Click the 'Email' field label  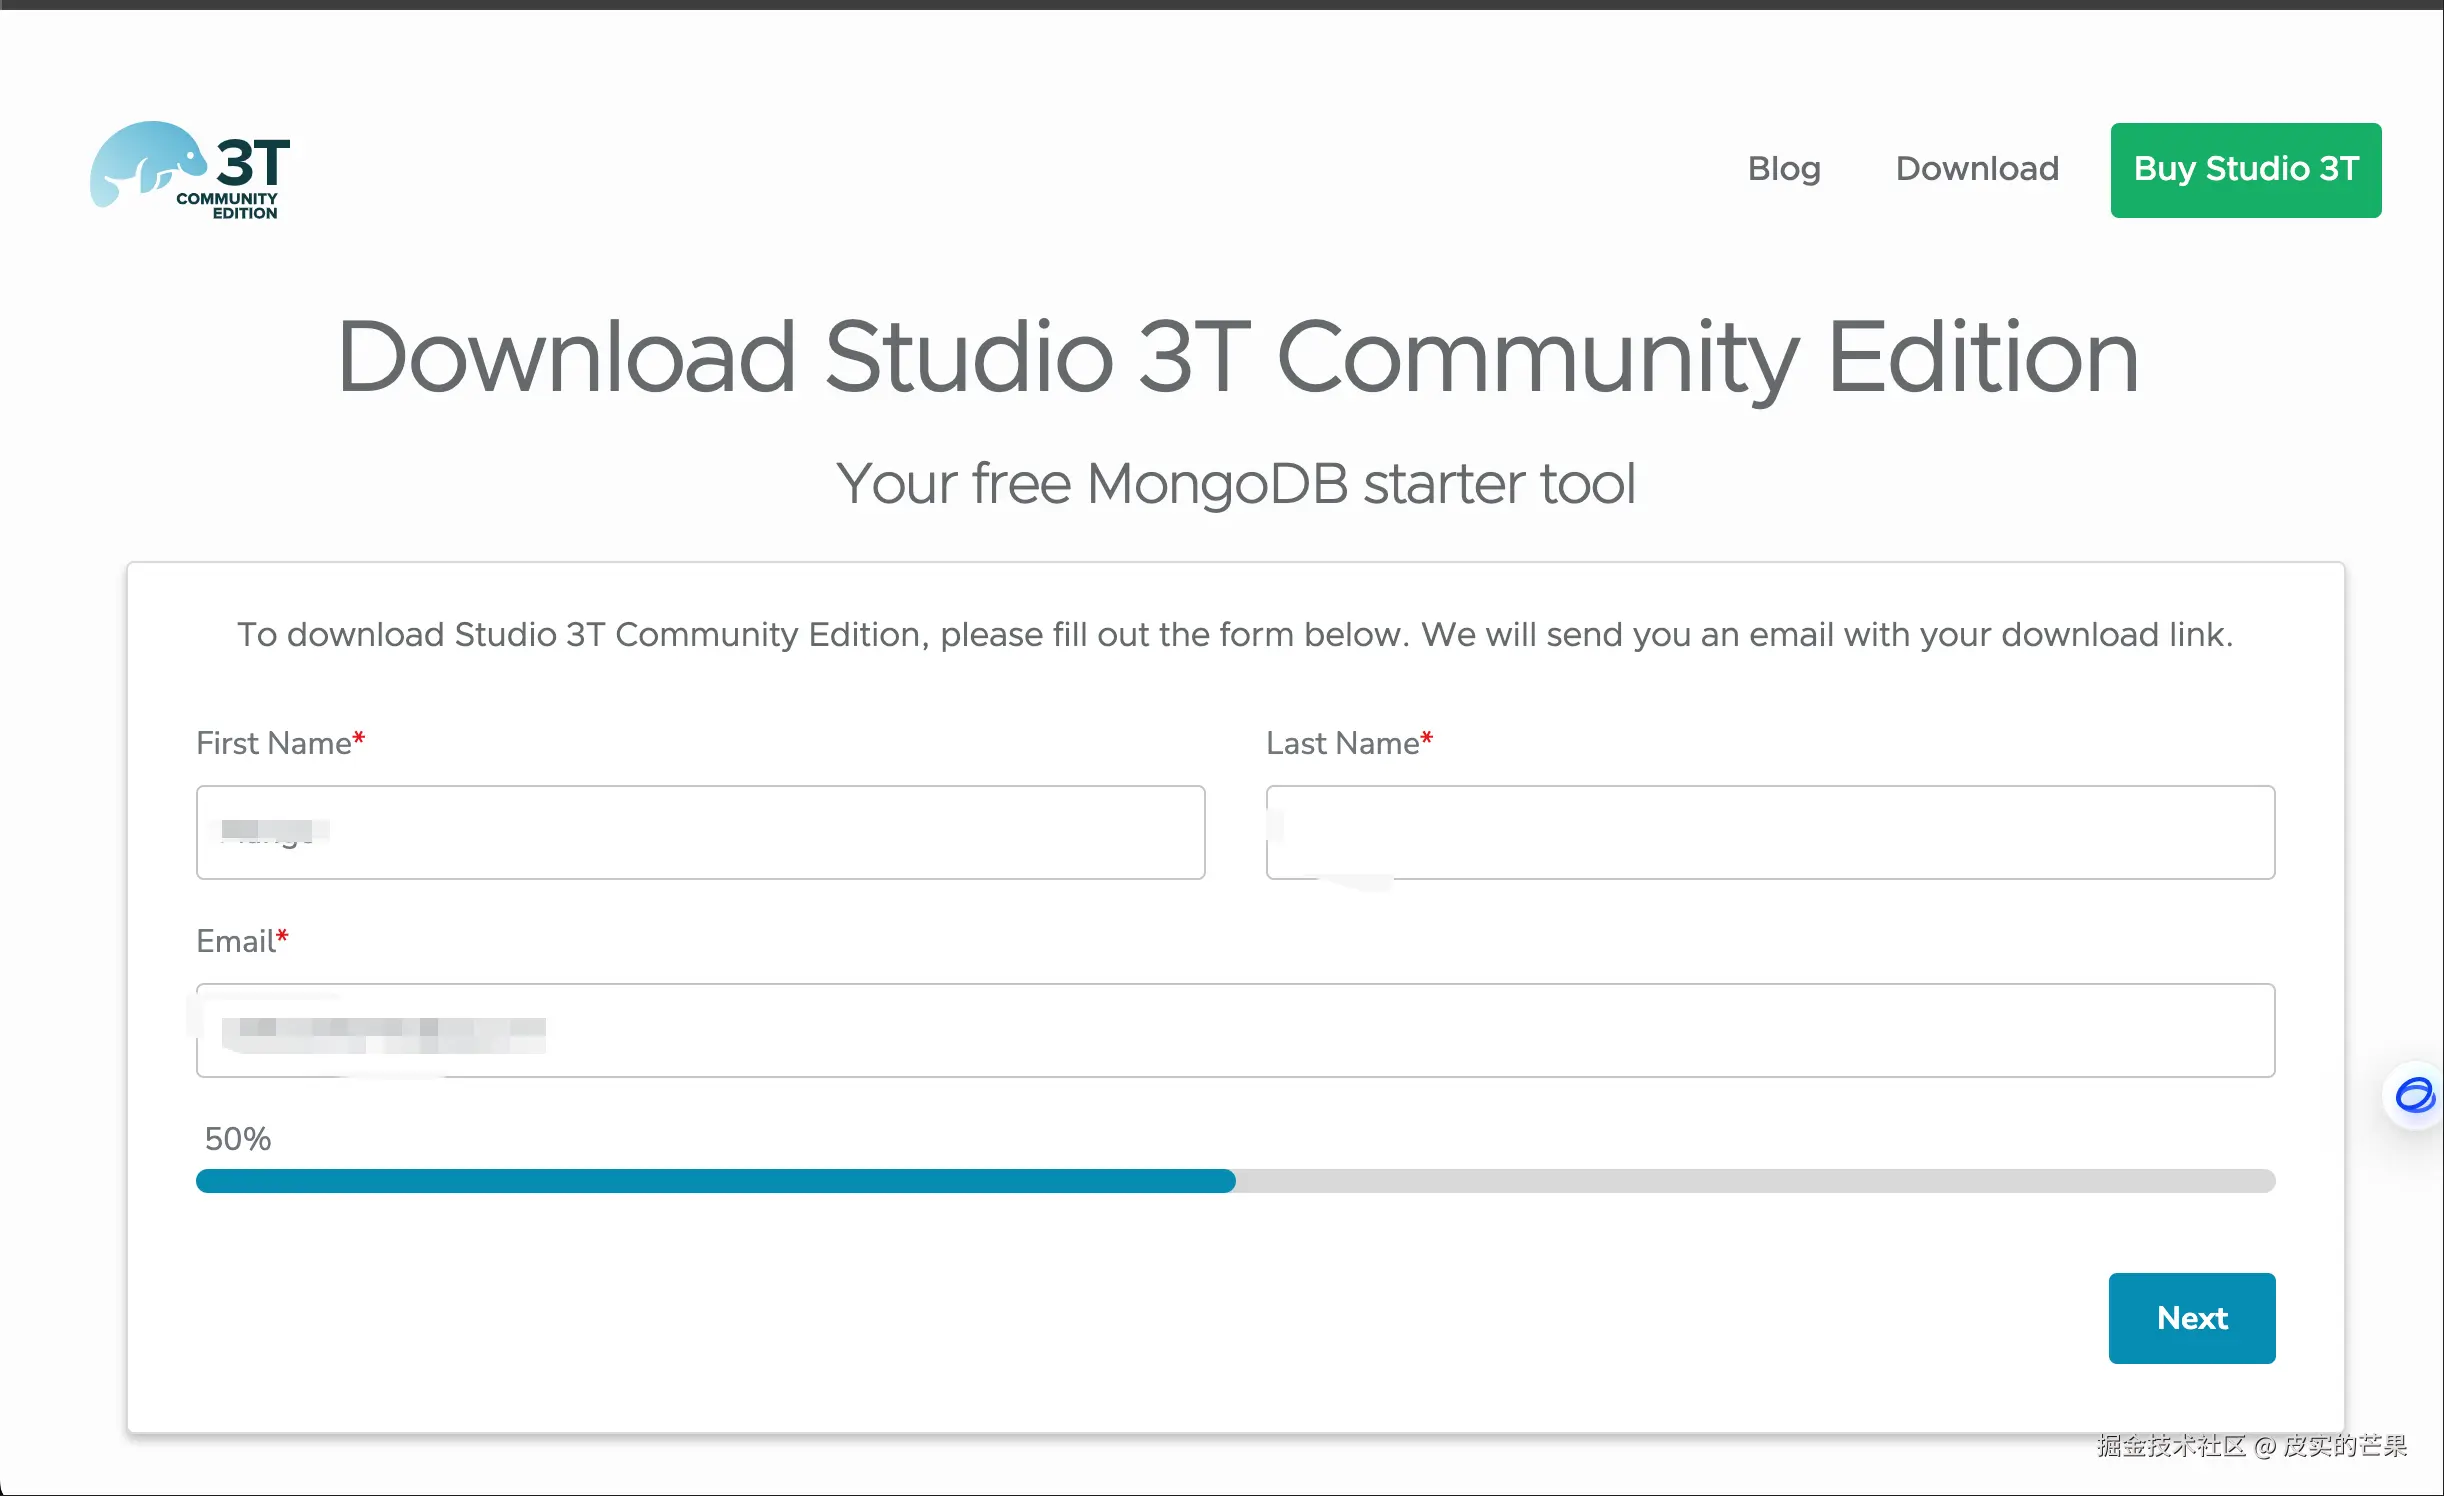pos(243,941)
